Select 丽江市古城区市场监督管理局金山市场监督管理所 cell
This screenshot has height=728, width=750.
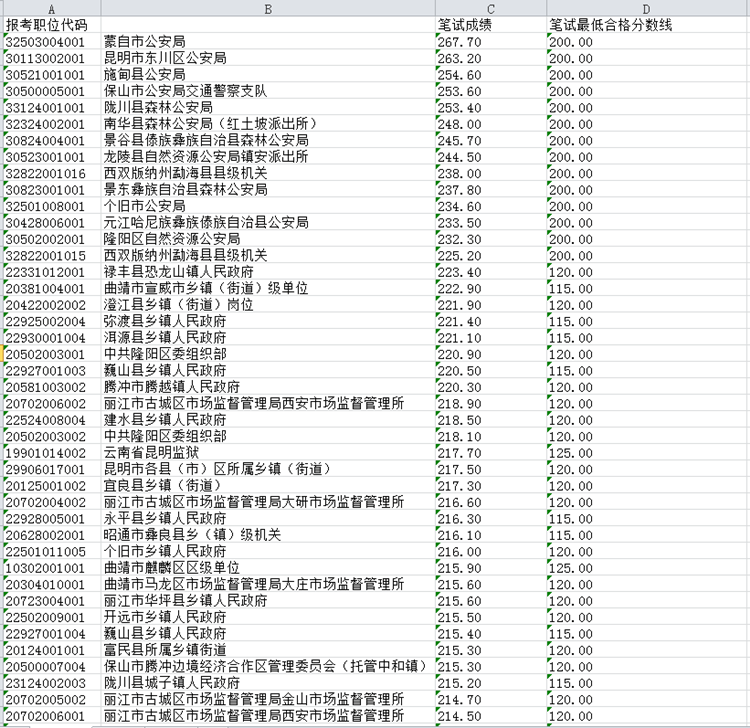[268, 699]
